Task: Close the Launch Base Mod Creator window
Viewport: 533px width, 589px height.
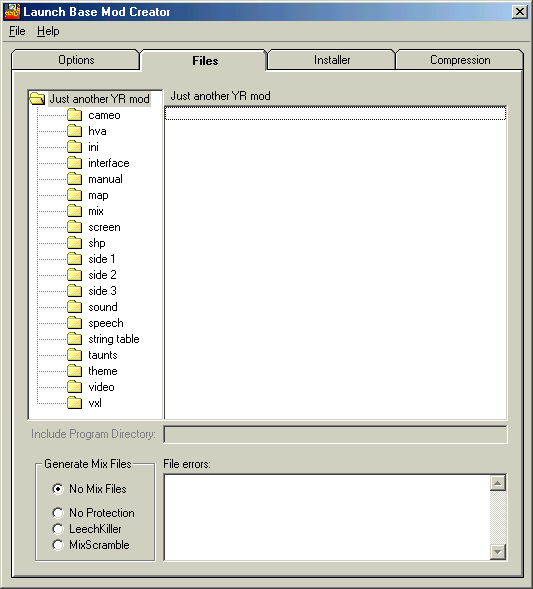Action: pyautogui.click(x=519, y=12)
